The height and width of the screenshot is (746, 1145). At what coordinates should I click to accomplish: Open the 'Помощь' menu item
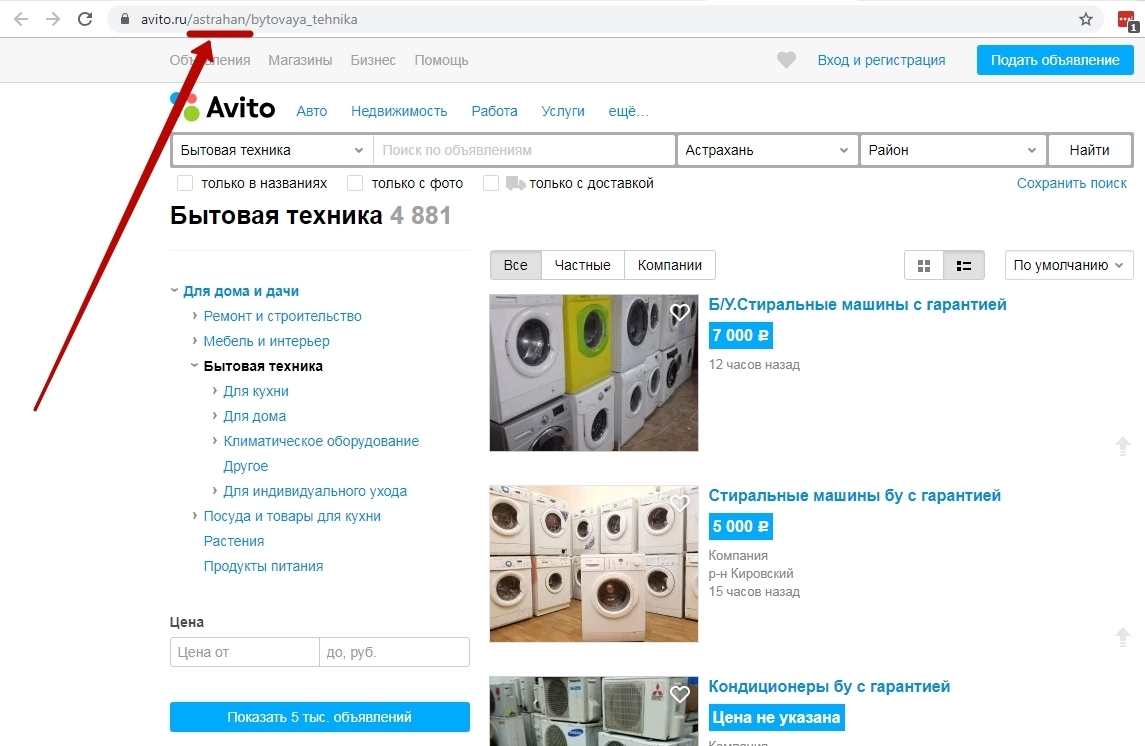441,60
